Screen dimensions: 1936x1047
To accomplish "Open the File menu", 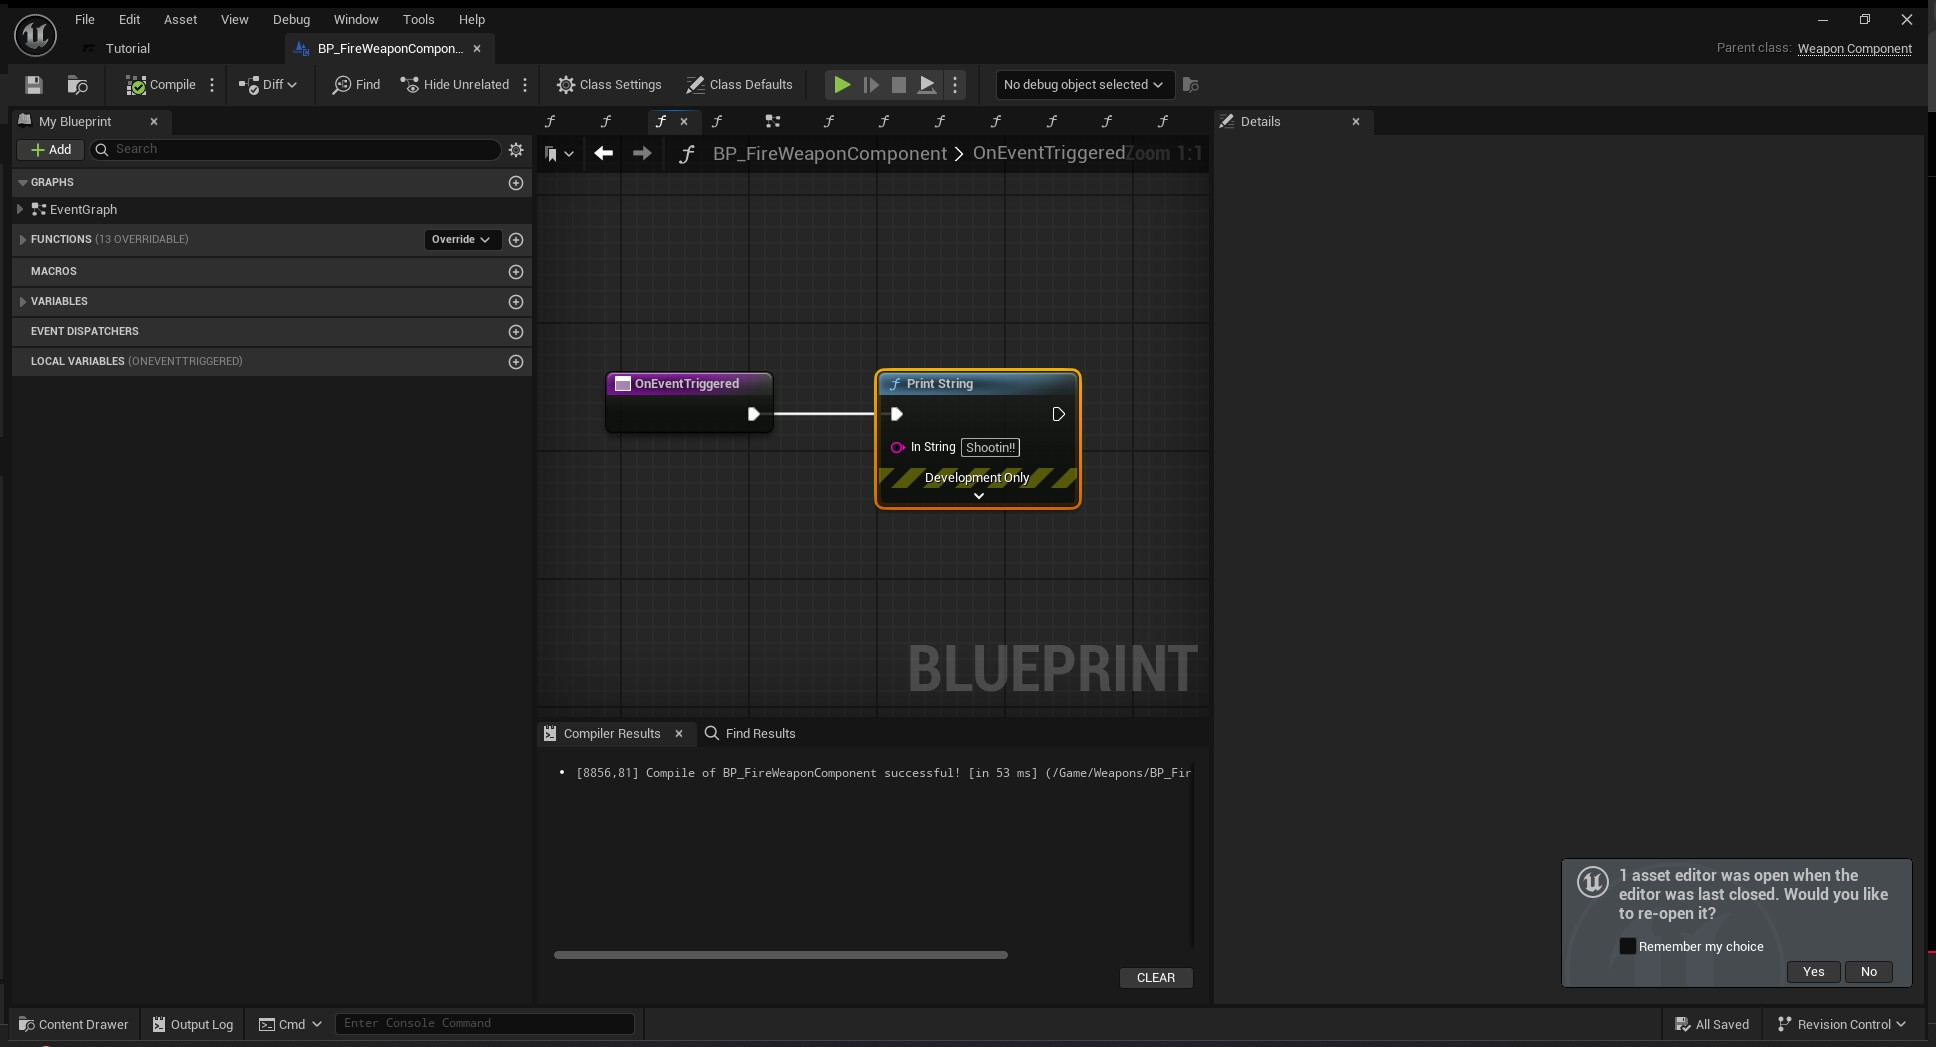I will [x=85, y=19].
